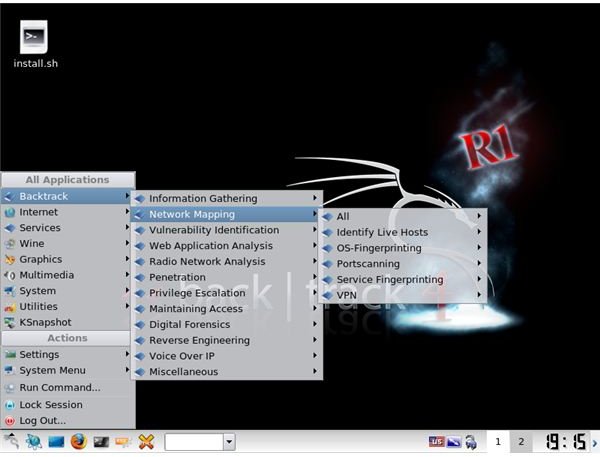This screenshot has height=457, width=600.
Task: Open the VPN submenu
Action: [403, 295]
